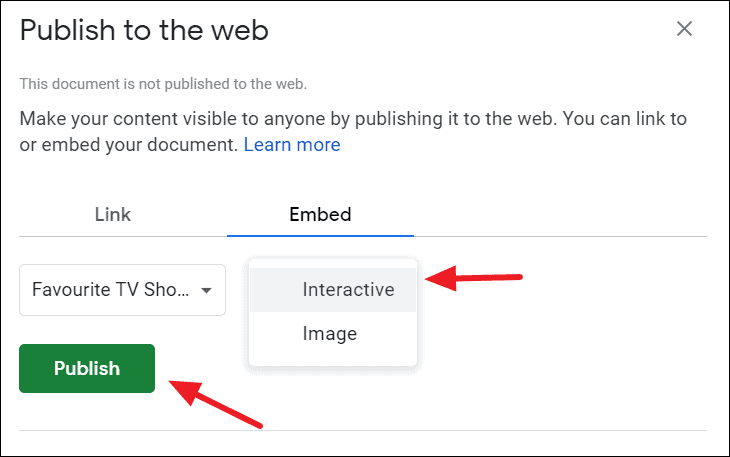This screenshot has height=457, width=730.
Task: Click the green Publish button
Action: 87,368
